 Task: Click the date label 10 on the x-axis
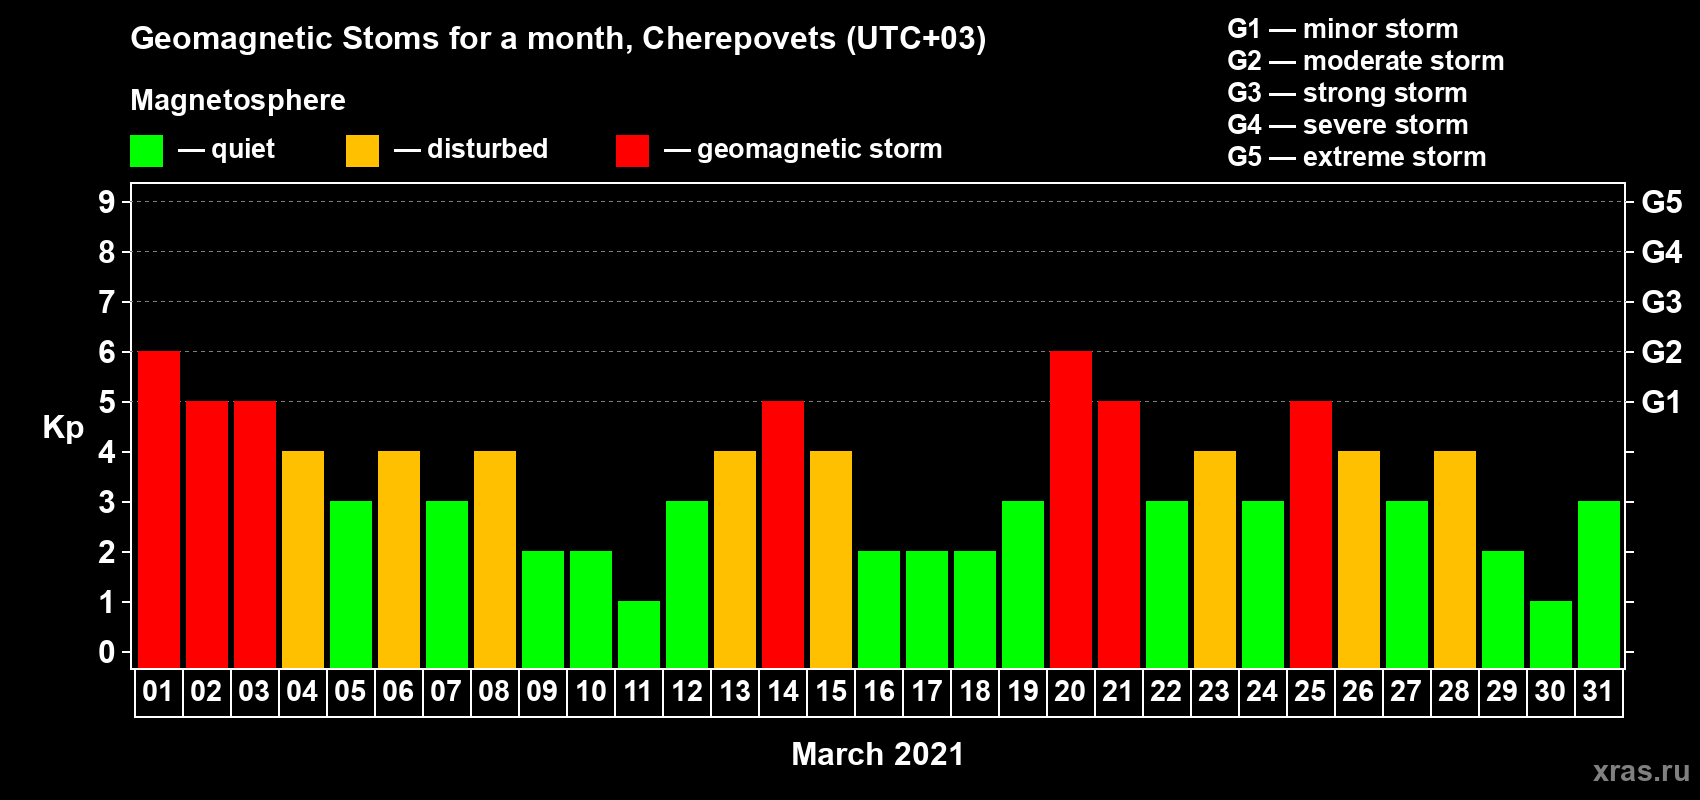coord(591,692)
